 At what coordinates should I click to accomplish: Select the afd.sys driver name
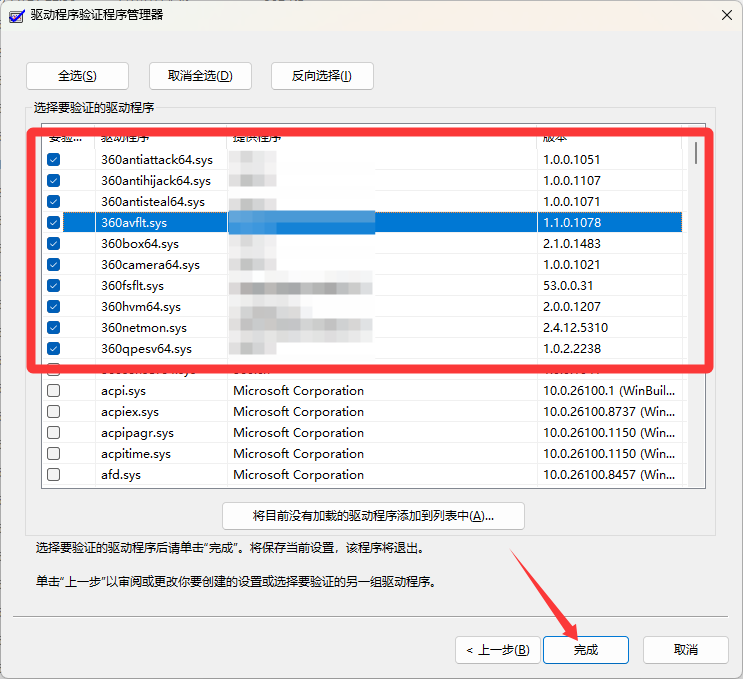click(x=121, y=474)
